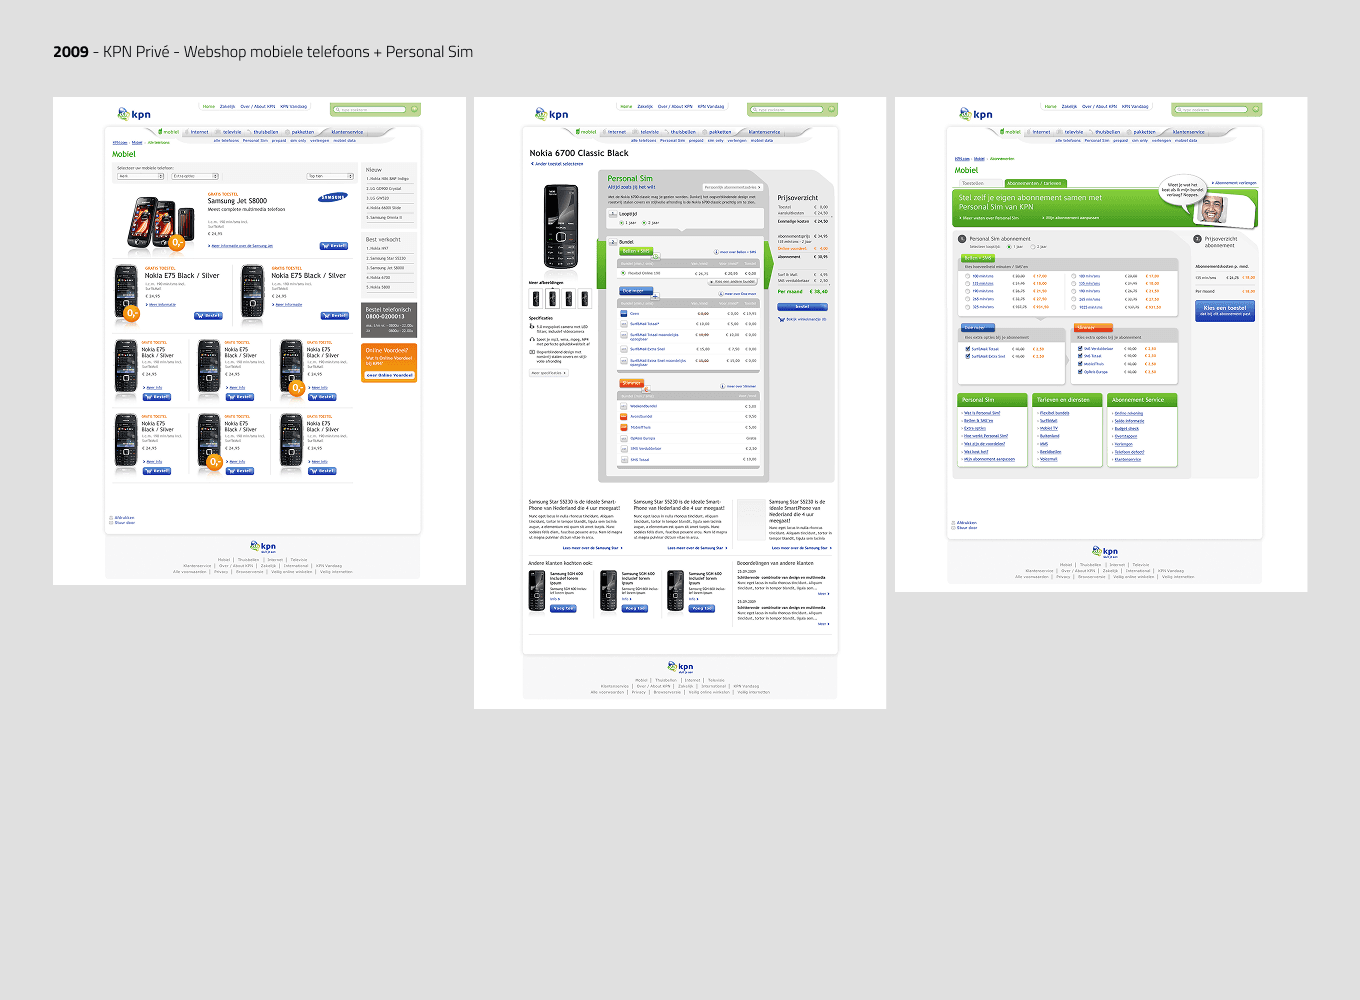Image resolution: width=1360 pixels, height=1000 pixels.
Task: Open Persoonlijk abonnementsadvies on the Nokia 6700 page
Action: [x=733, y=187]
